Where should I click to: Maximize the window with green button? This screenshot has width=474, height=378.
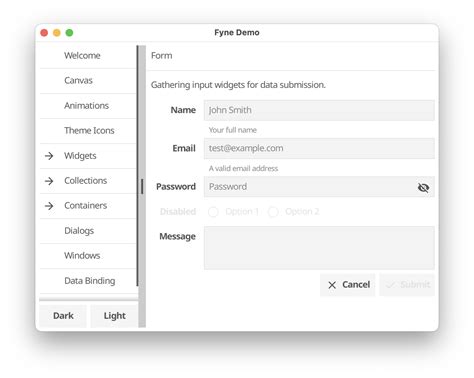69,33
